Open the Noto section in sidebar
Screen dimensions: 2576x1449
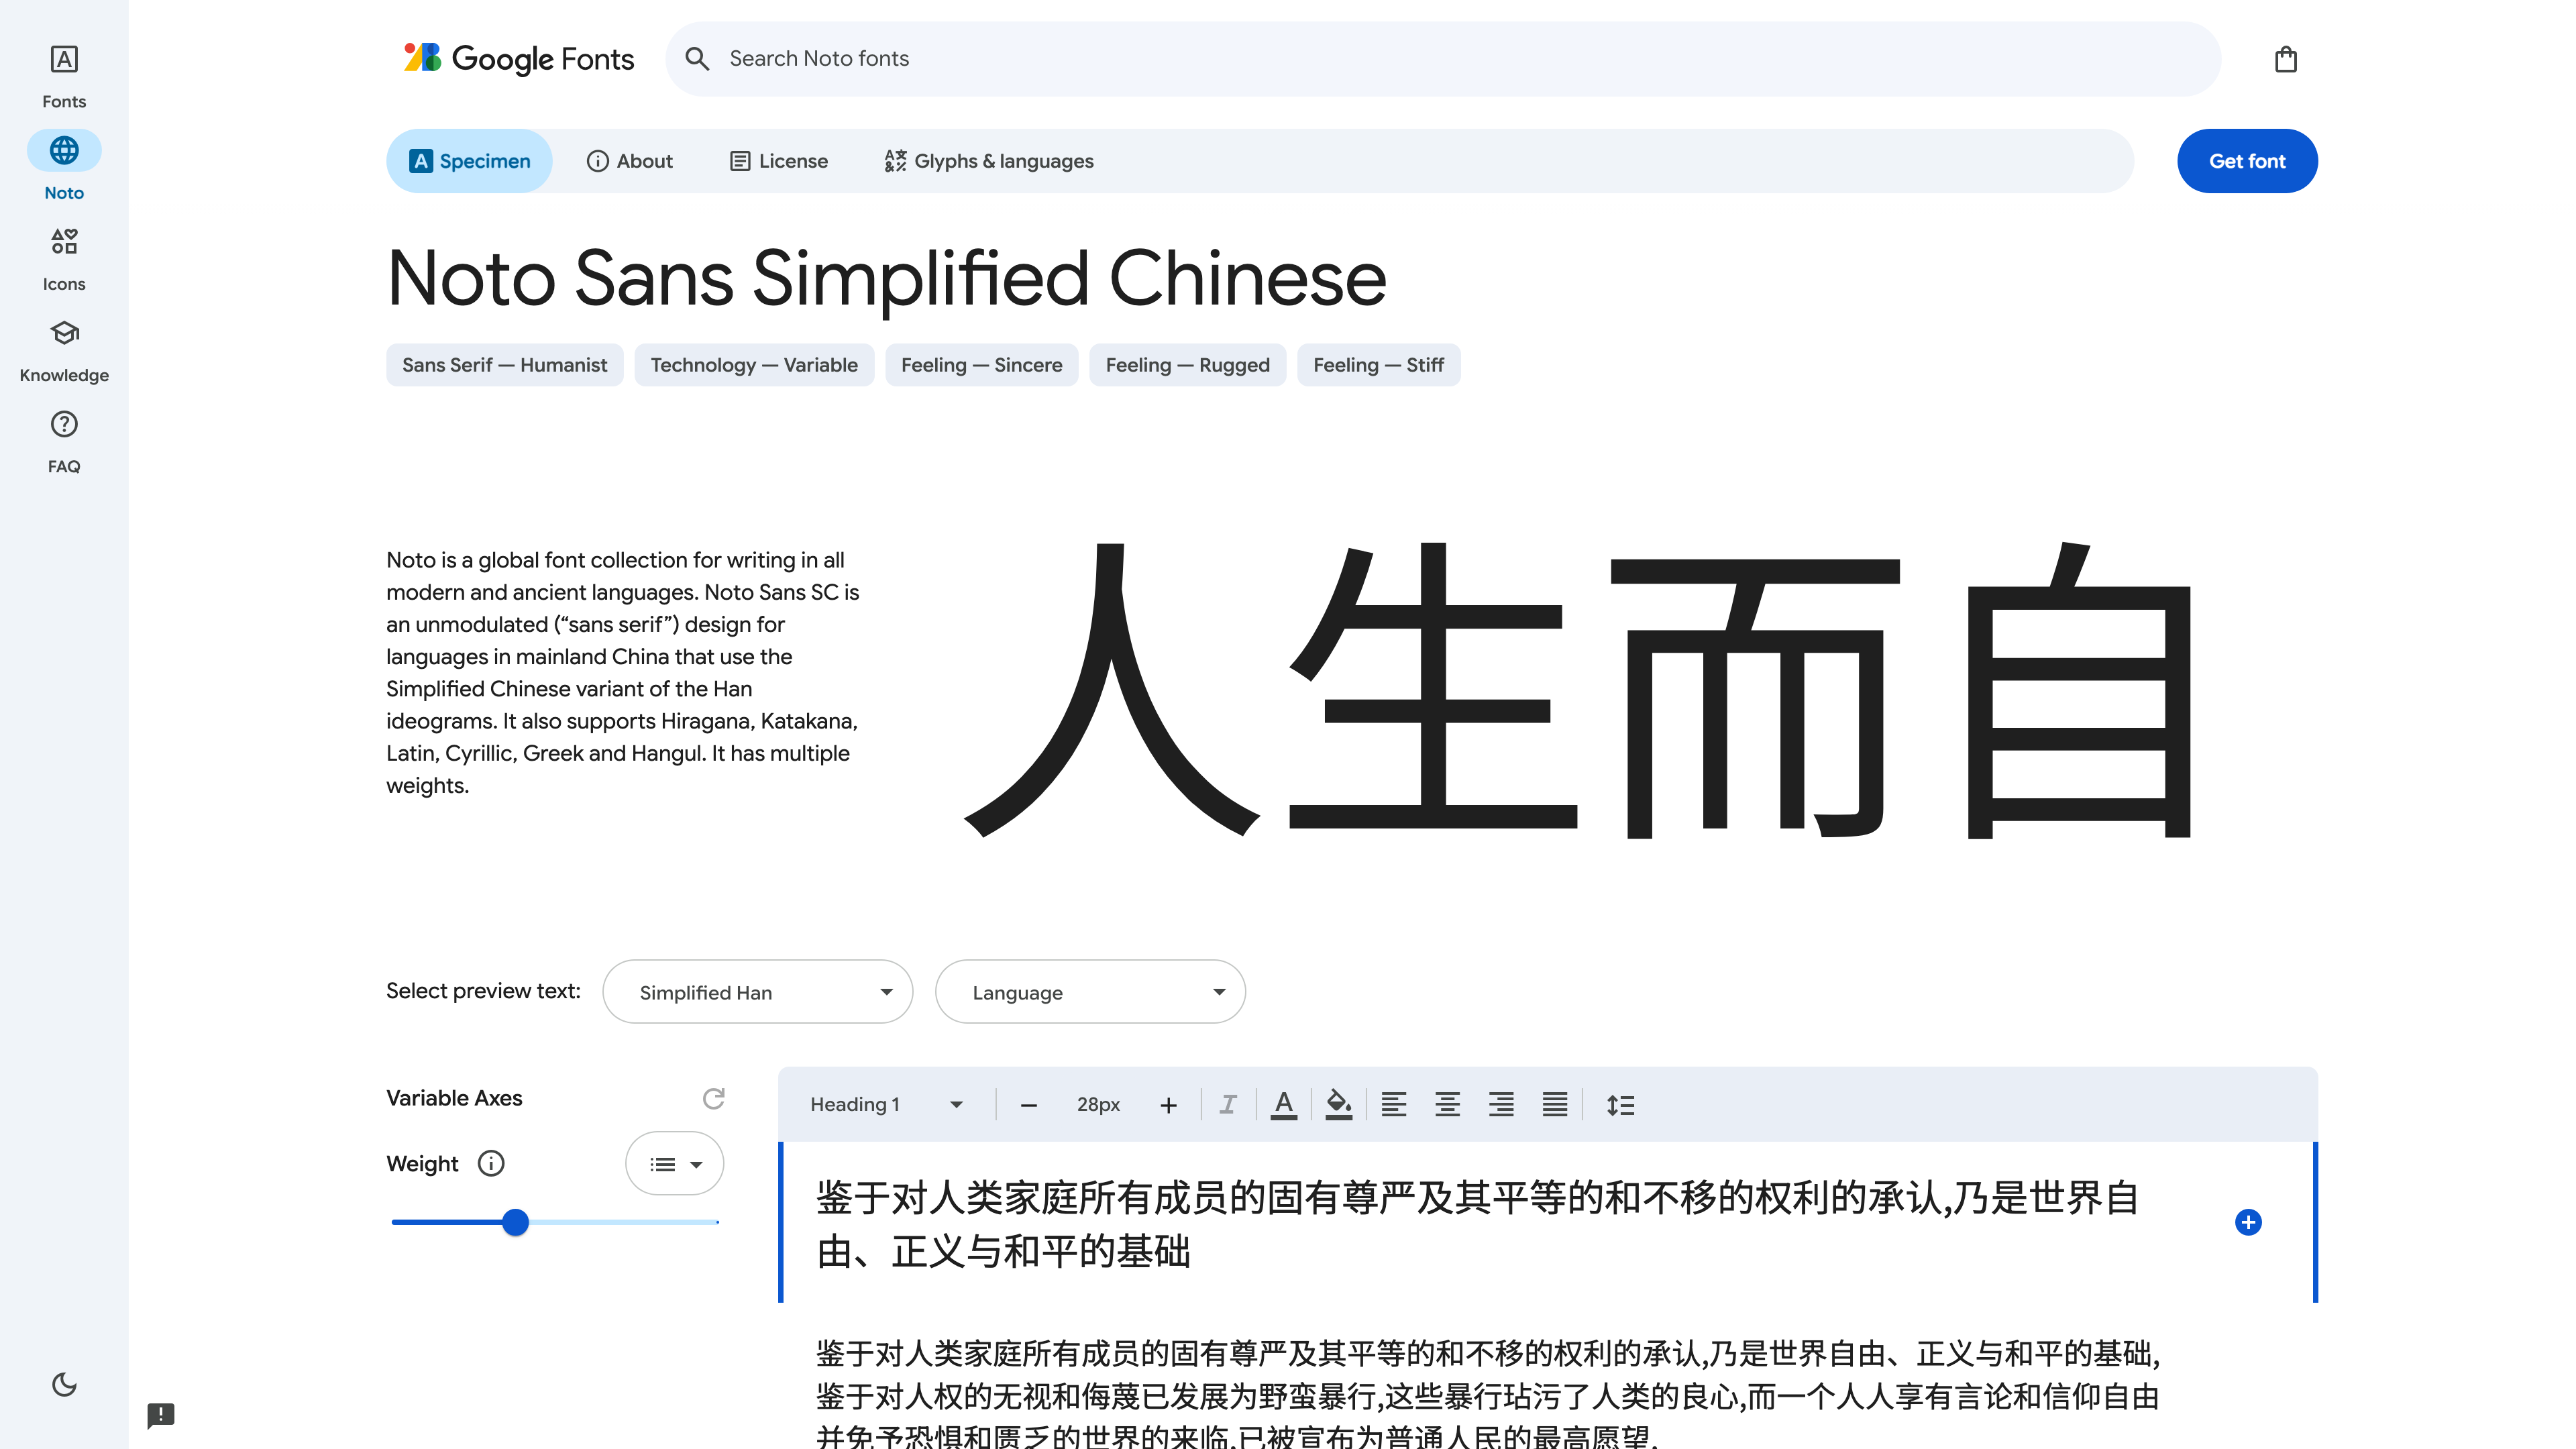[x=64, y=167]
